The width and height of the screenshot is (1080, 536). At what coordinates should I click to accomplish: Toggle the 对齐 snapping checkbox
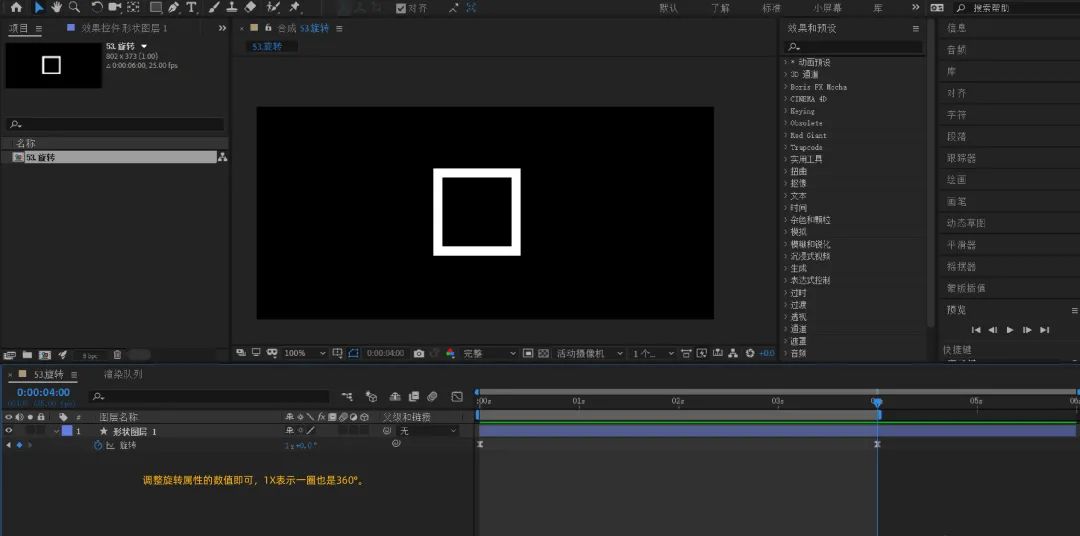tap(401, 8)
